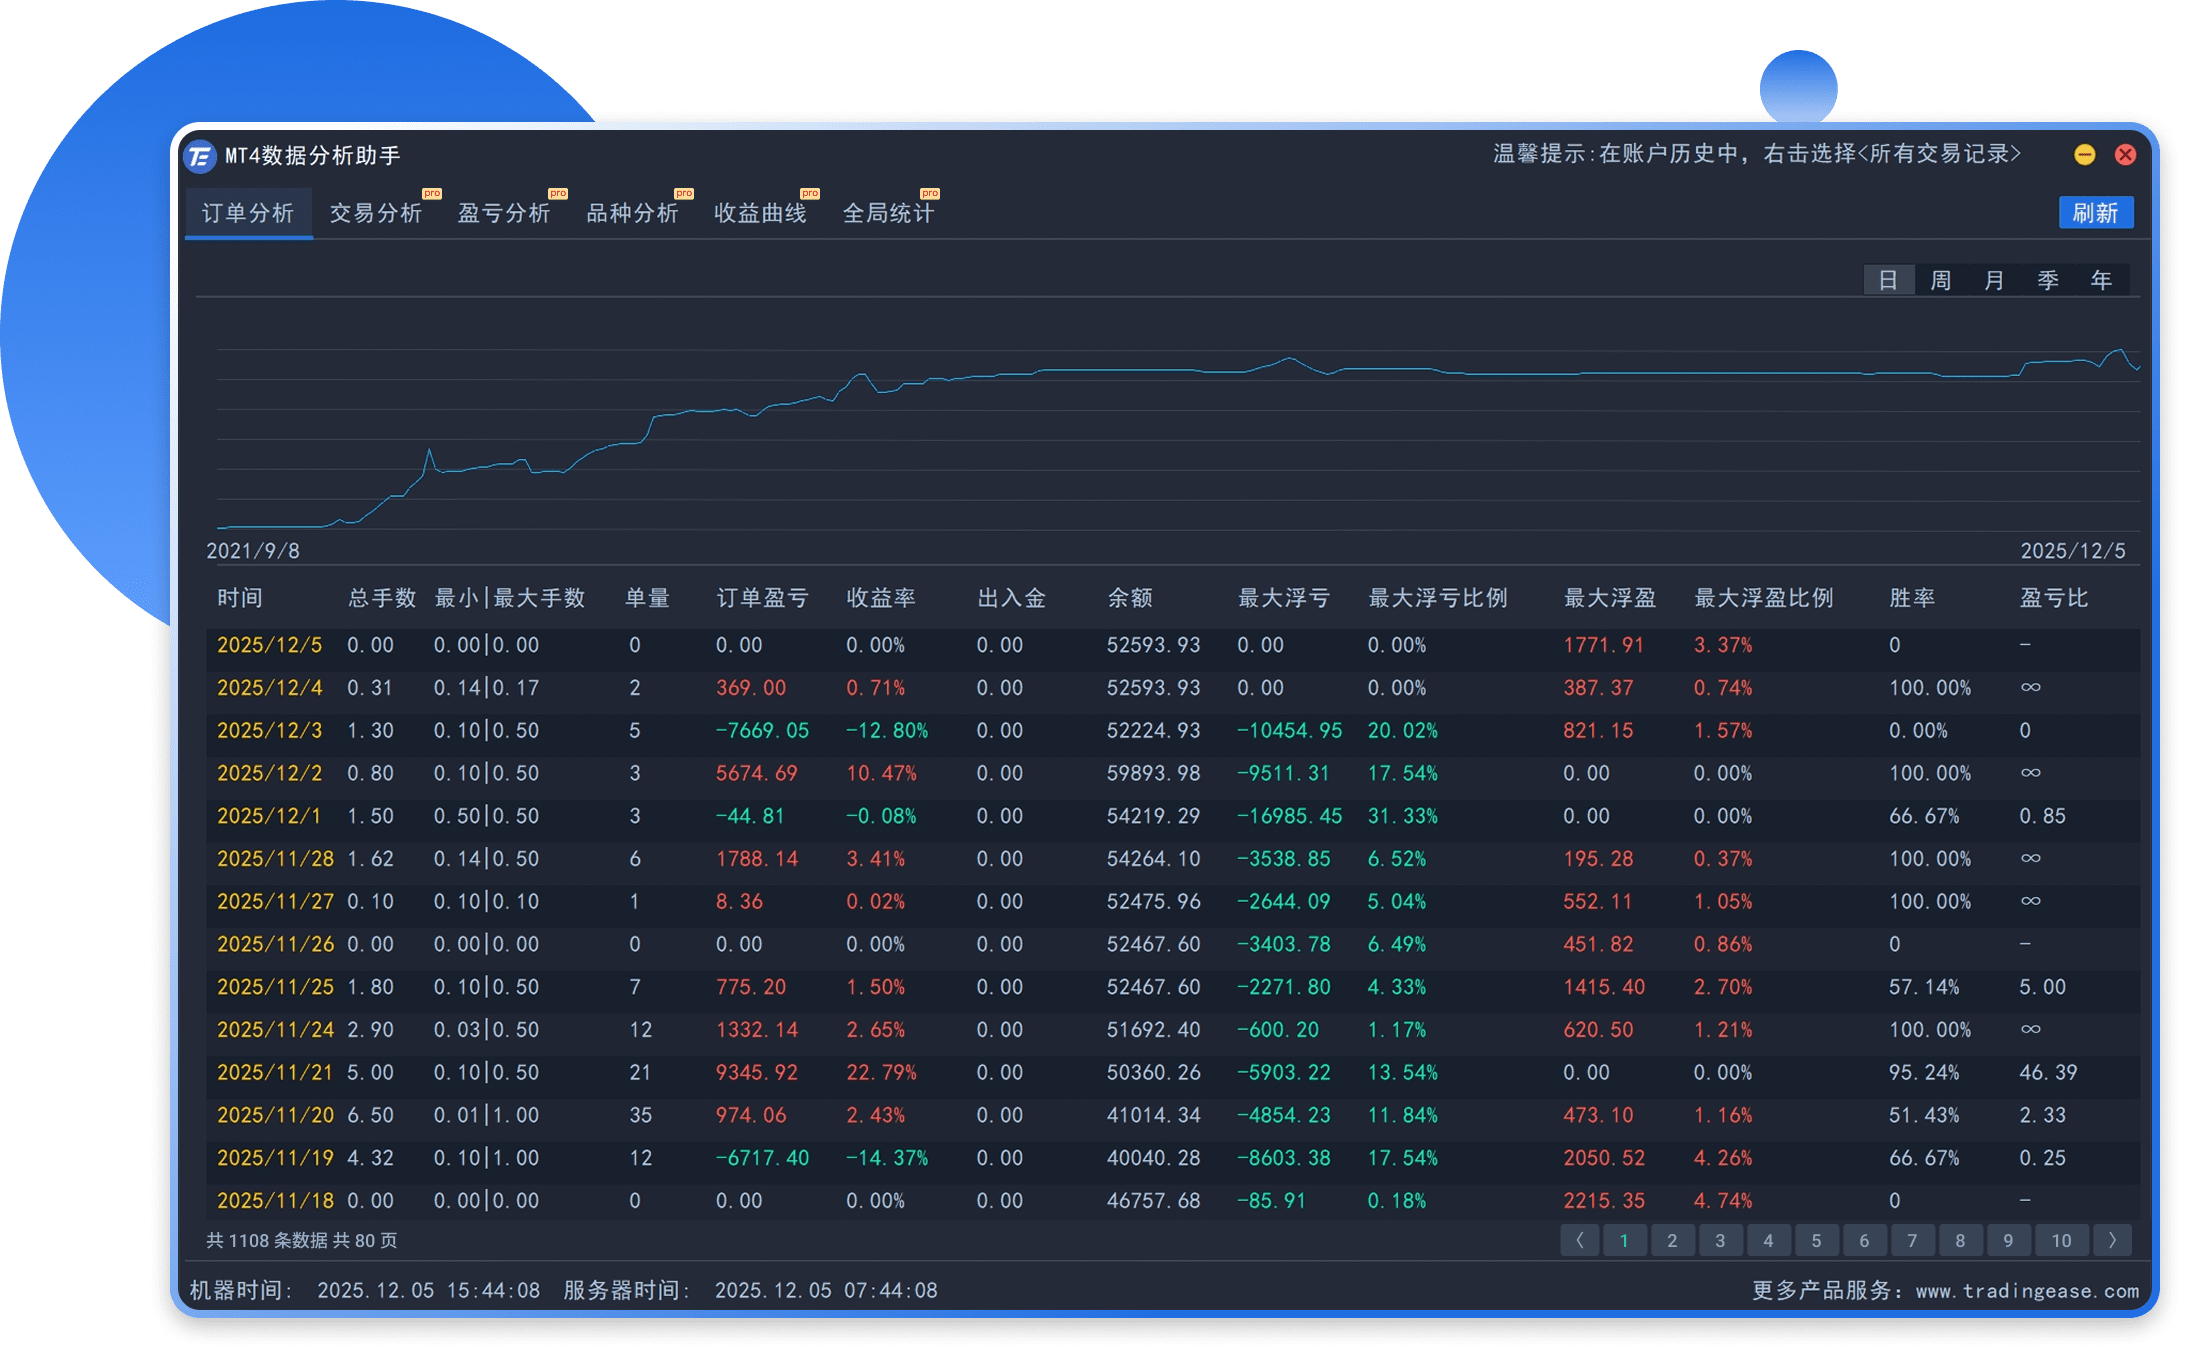Click the equity curve peak near chart end
Image resolution: width=2185 pixels, height=1351 pixels.
click(x=2119, y=351)
